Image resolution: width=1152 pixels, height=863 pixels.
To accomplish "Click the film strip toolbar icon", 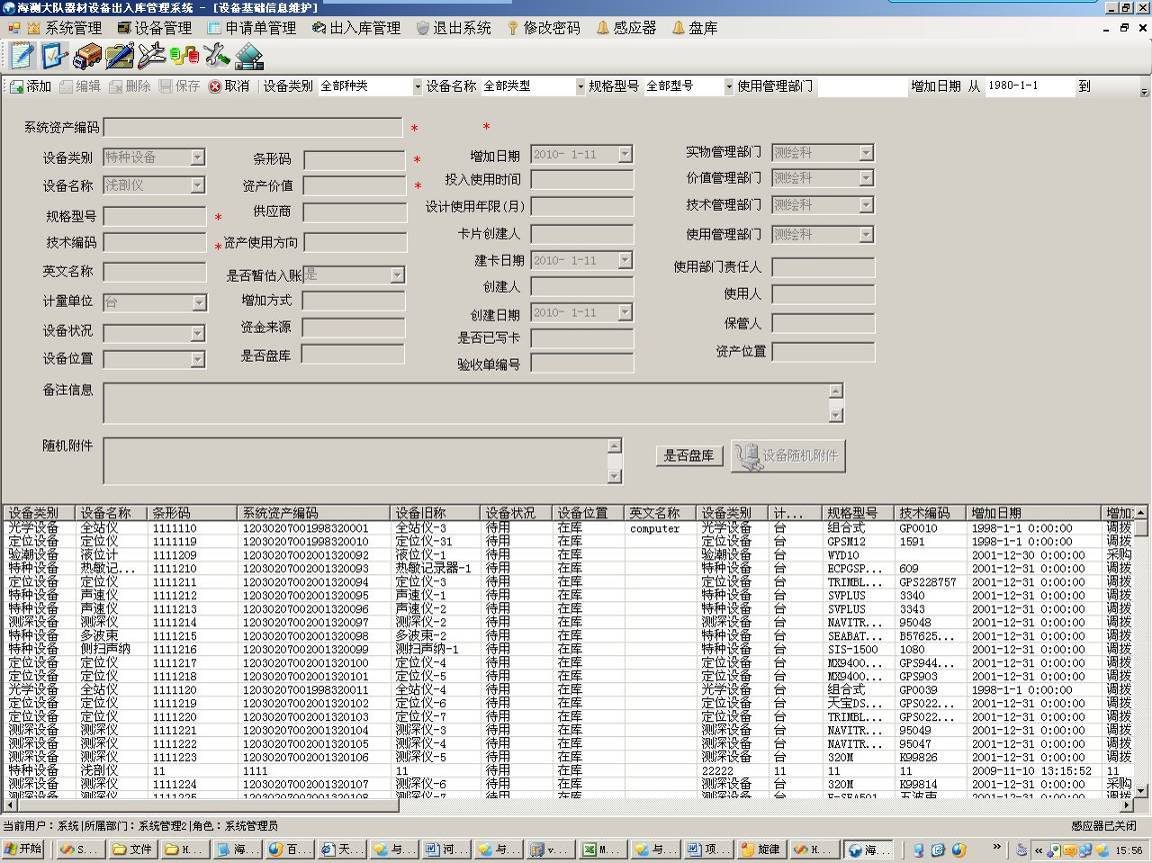I will click(248, 55).
